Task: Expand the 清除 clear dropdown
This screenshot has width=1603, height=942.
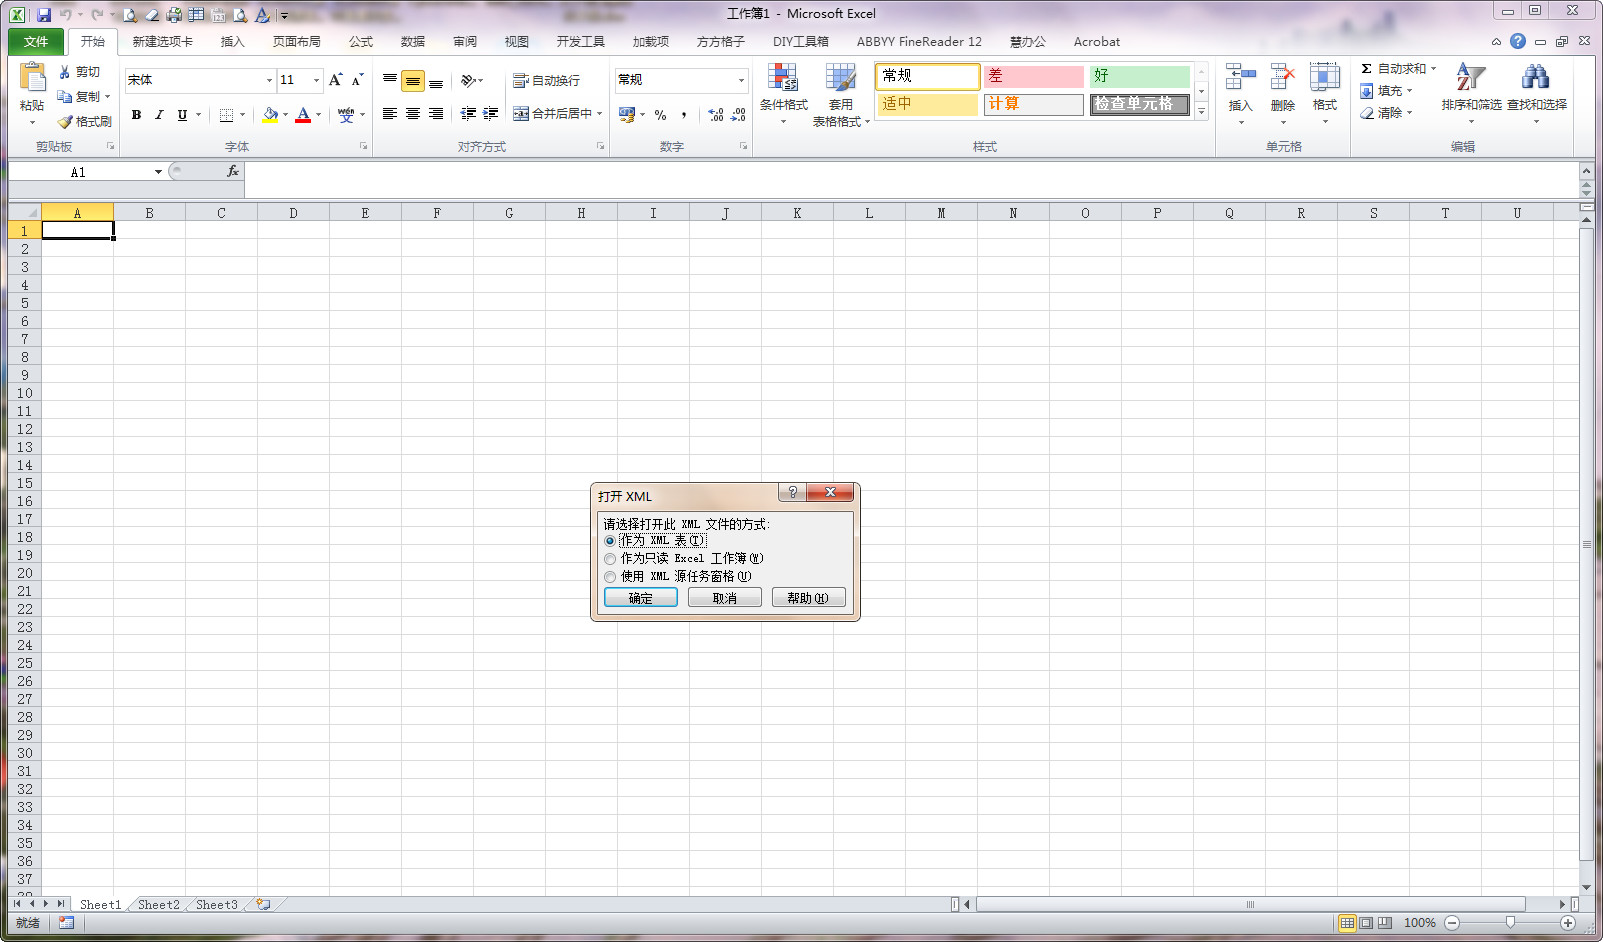Action: (1409, 113)
